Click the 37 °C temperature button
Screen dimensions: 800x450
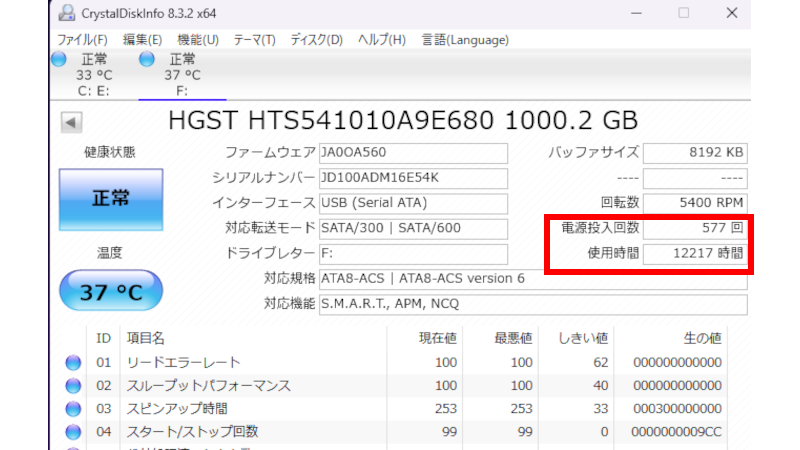[x=111, y=291]
